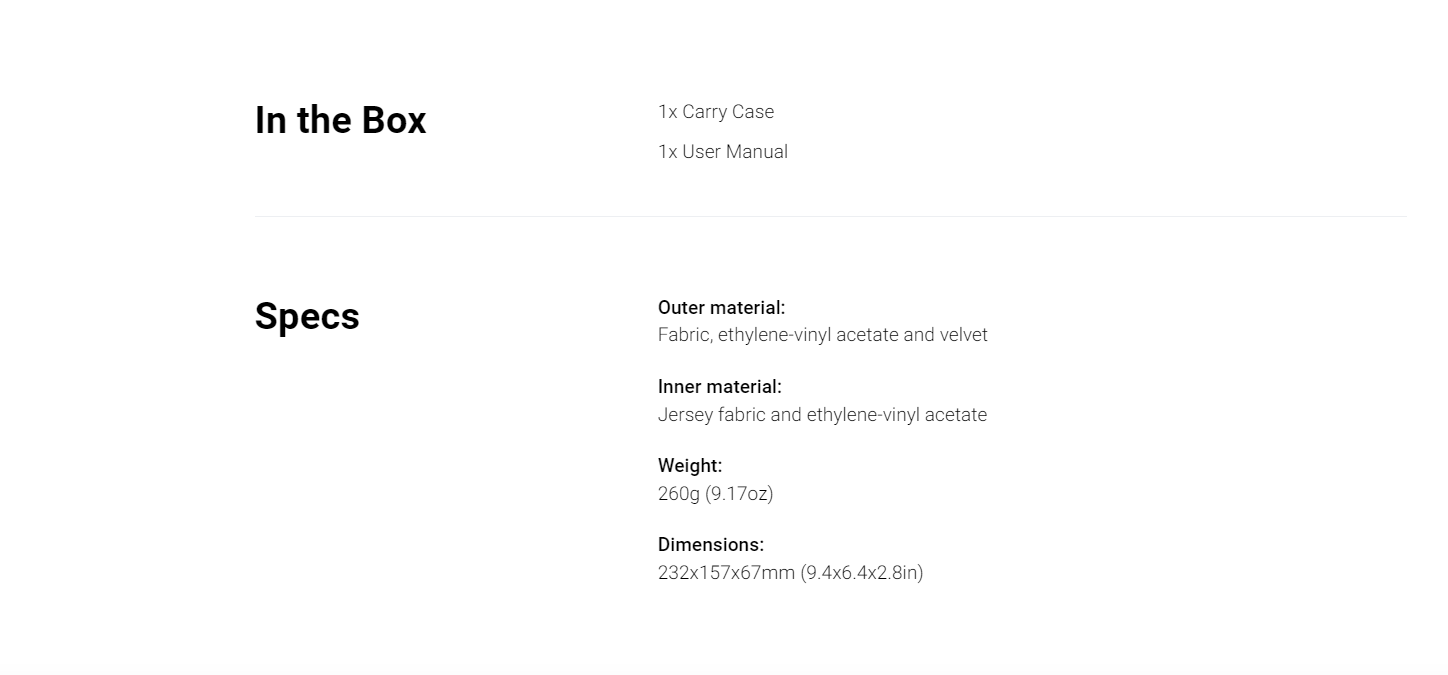This screenshot has width=1448, height=675.
Task: Click the word "velvet" in outer material
Action: [963, 335]
